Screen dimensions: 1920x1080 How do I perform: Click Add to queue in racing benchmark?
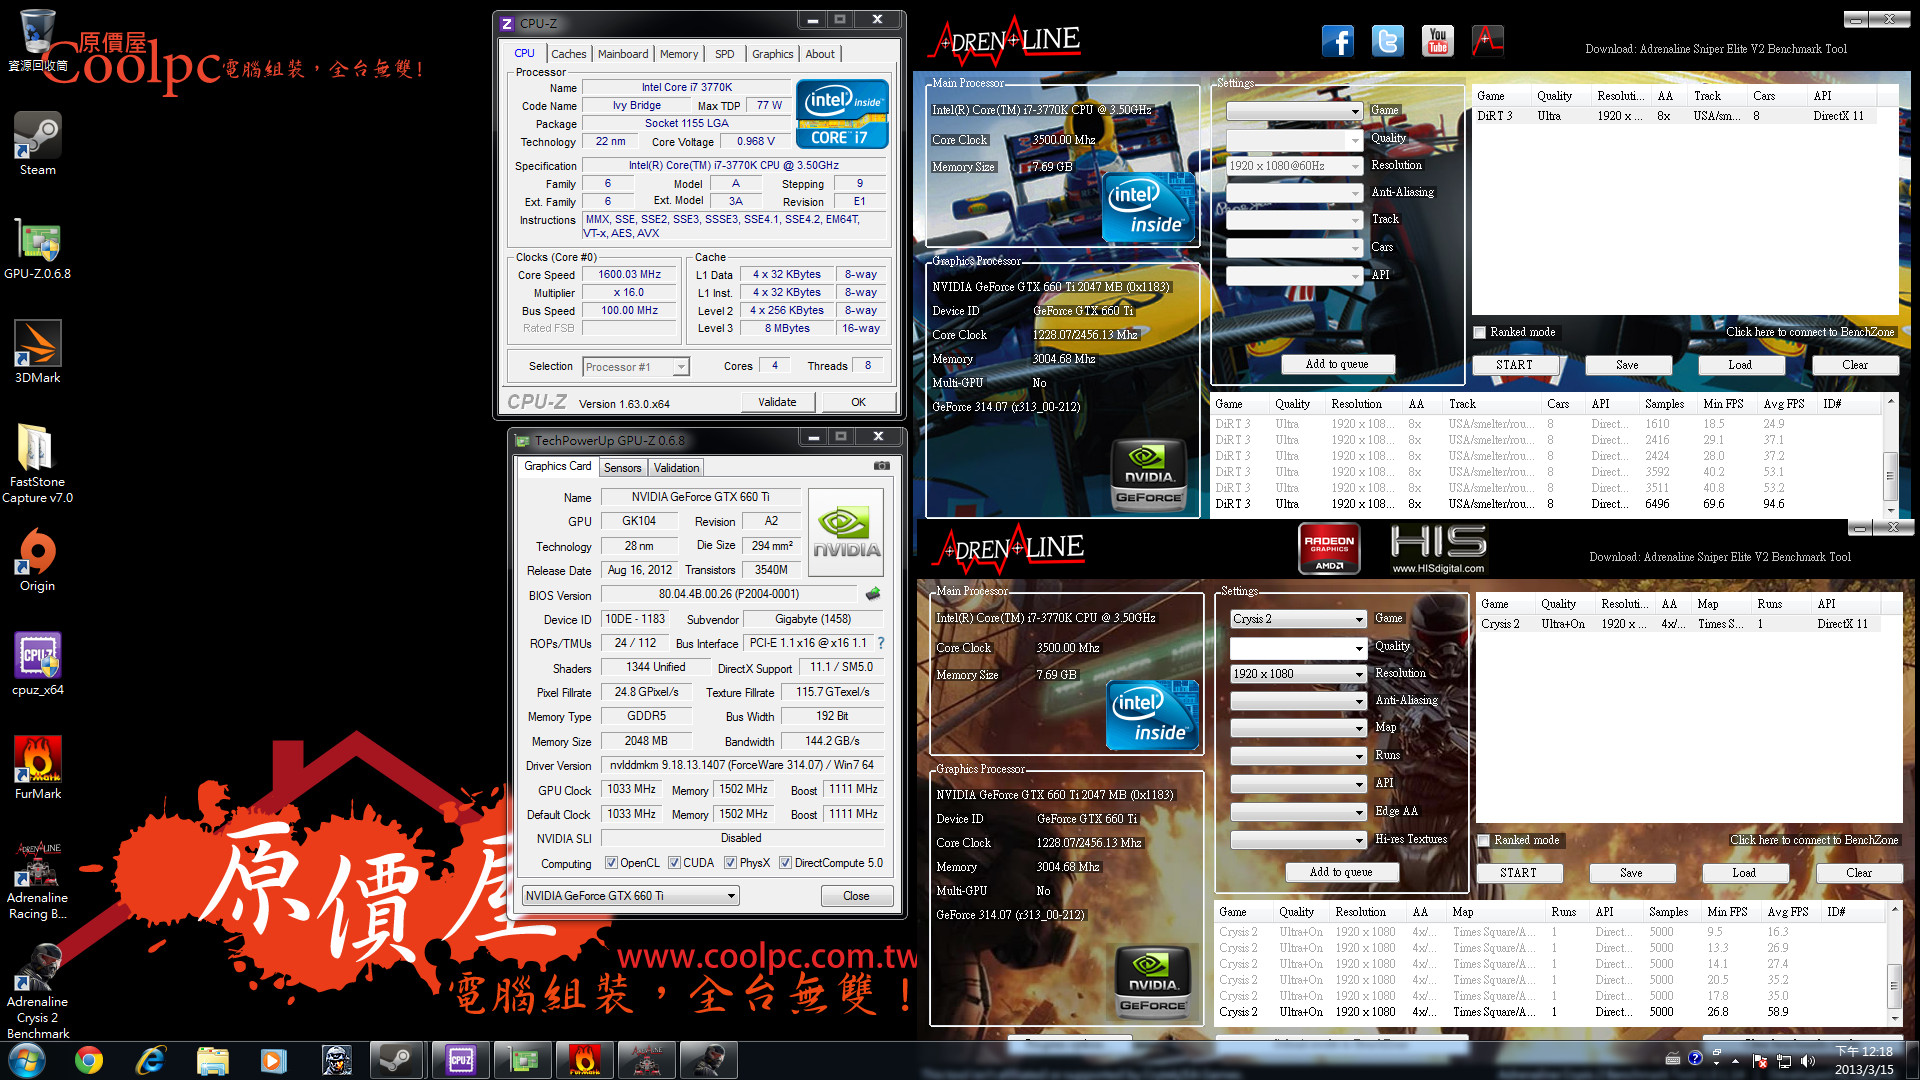click(1337, 364)
